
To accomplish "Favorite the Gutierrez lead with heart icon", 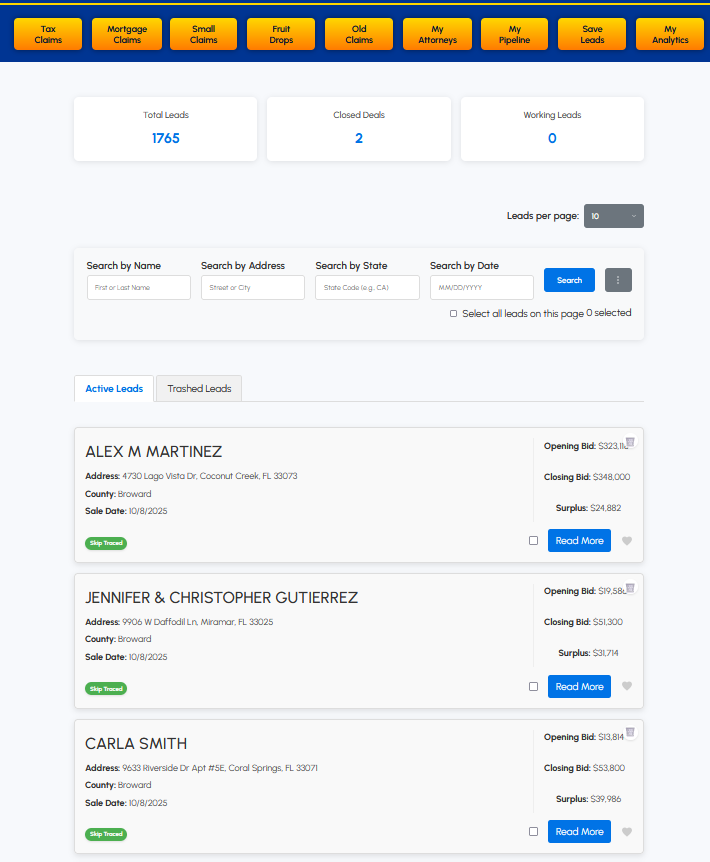I will [x=627, y=687].
